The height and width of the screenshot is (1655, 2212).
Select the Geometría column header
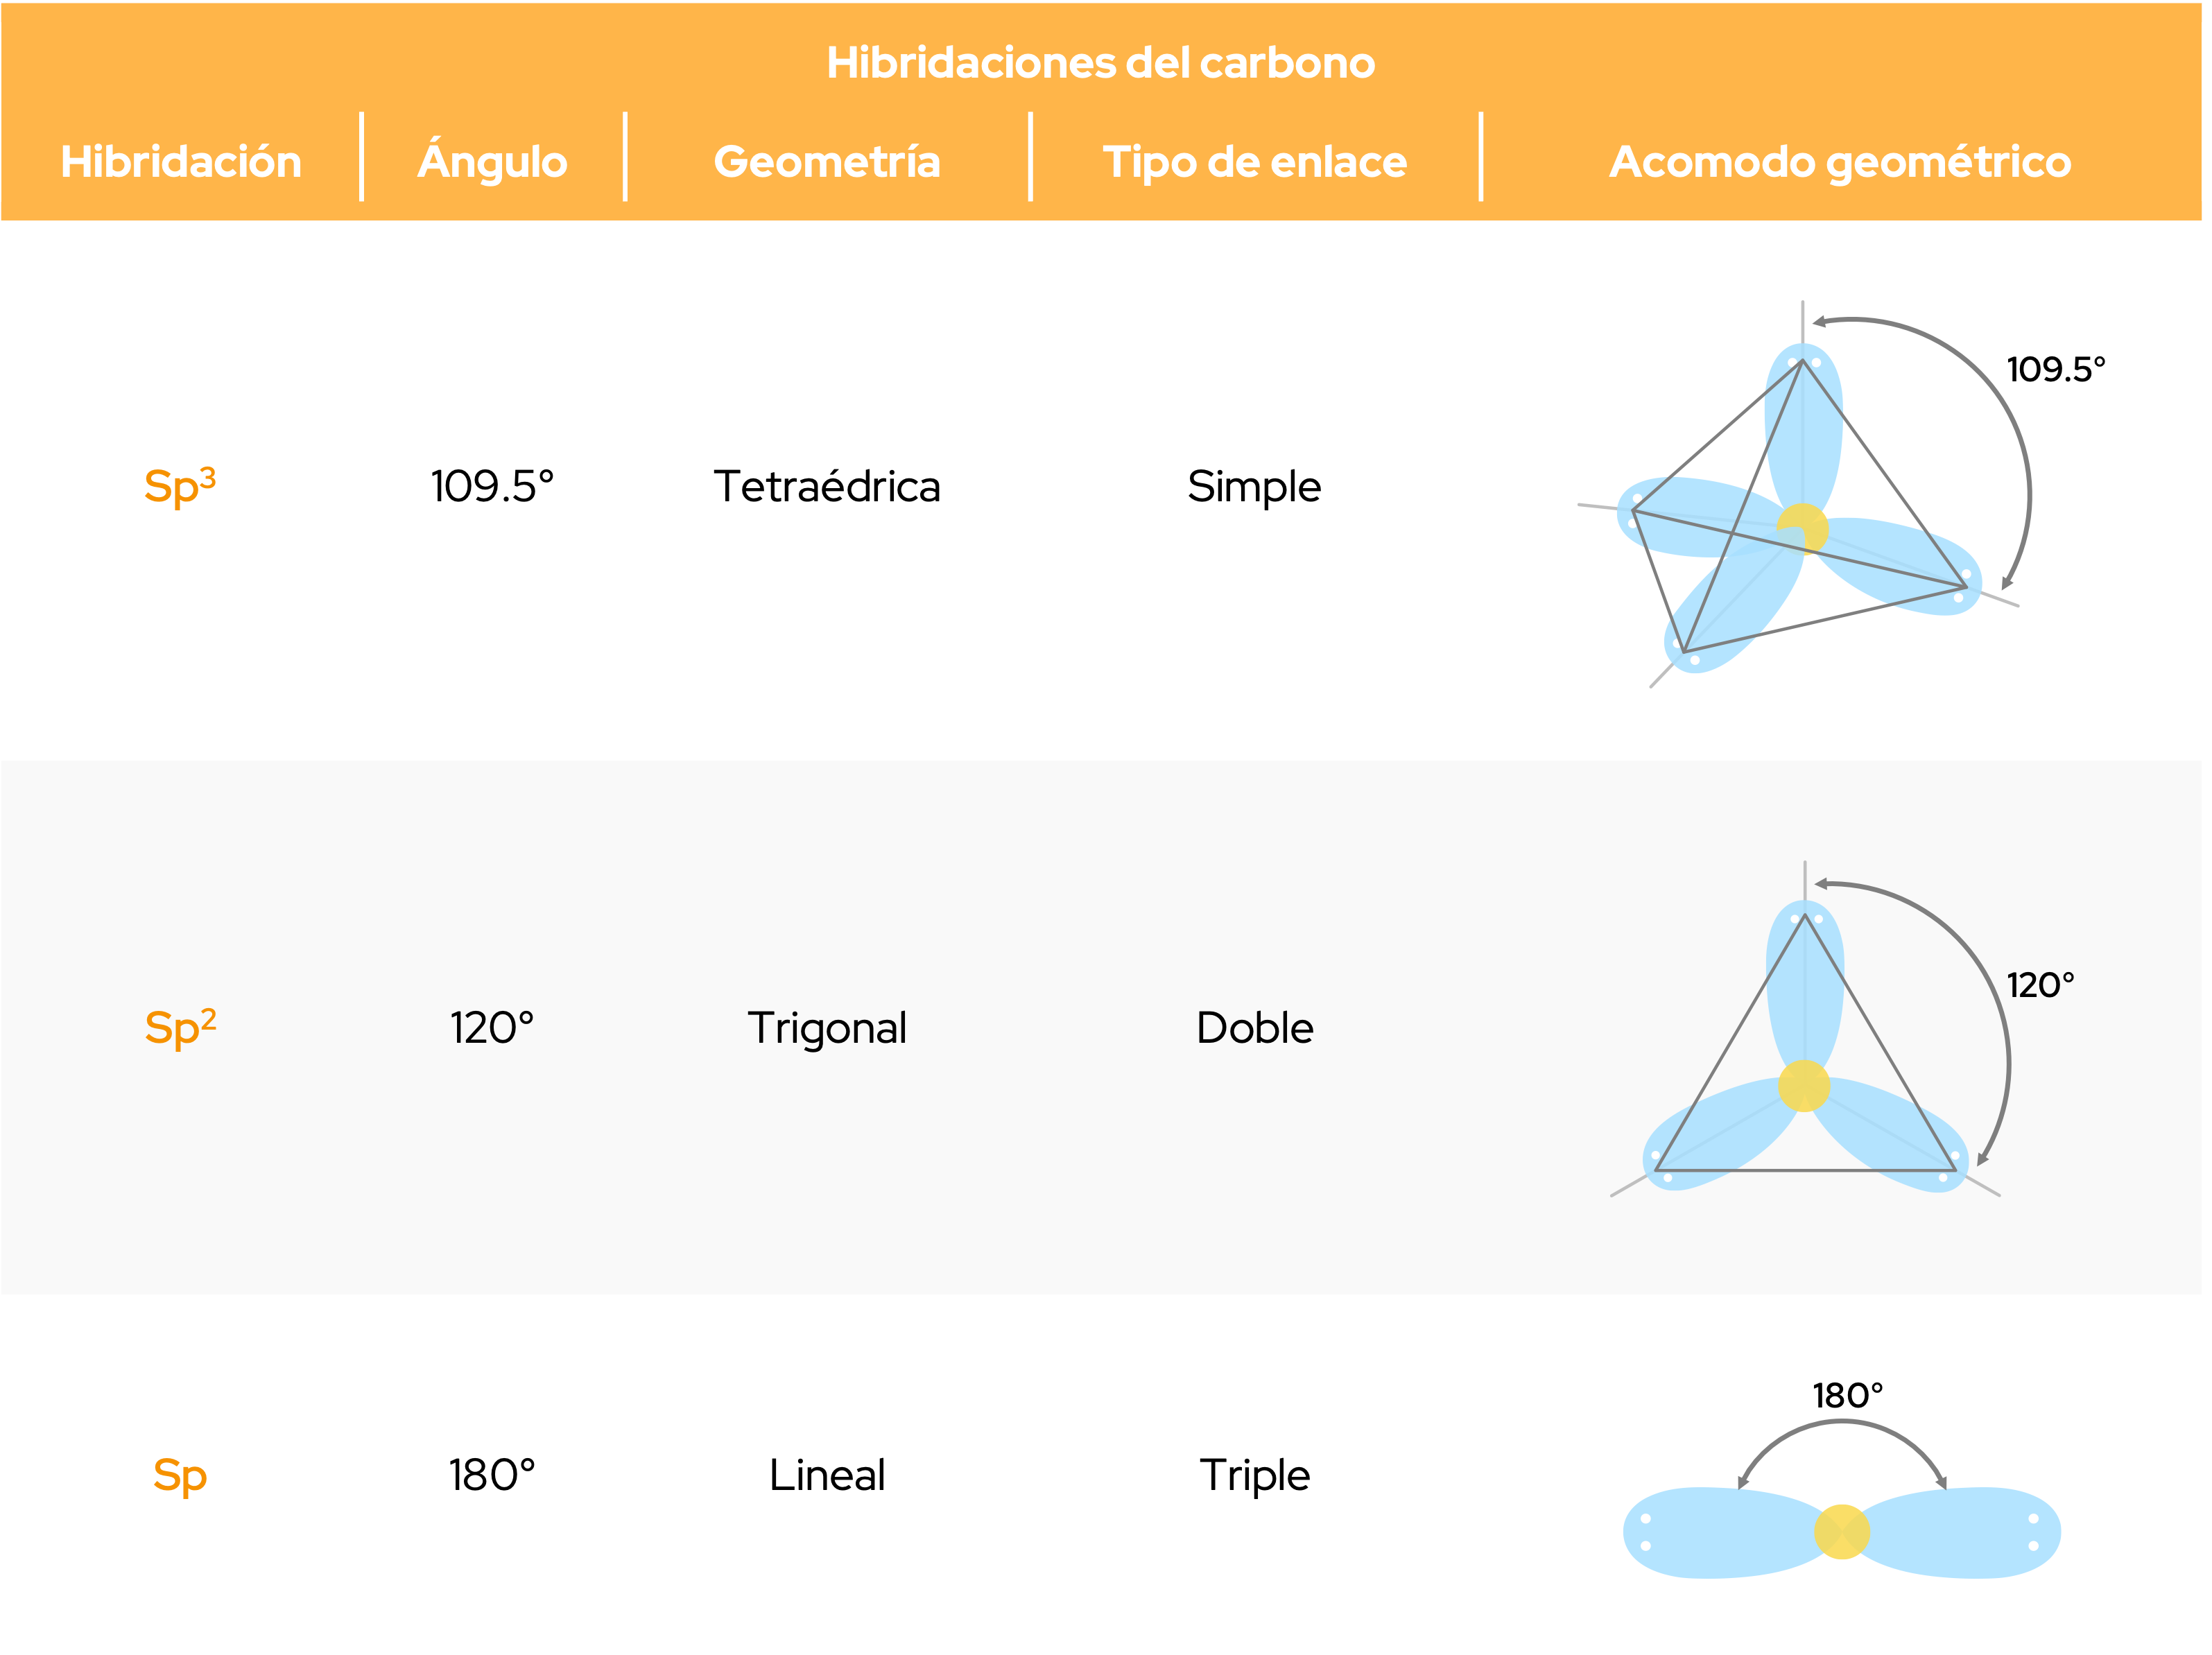[x=827, y=160]
